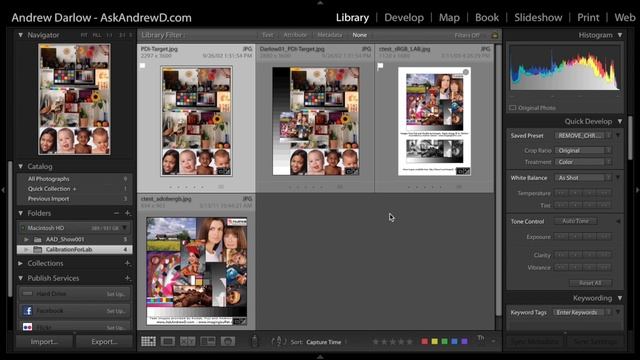Open the Slideshow module
The width and height of the screenshot is (640, 360).
tap(538, 18)
